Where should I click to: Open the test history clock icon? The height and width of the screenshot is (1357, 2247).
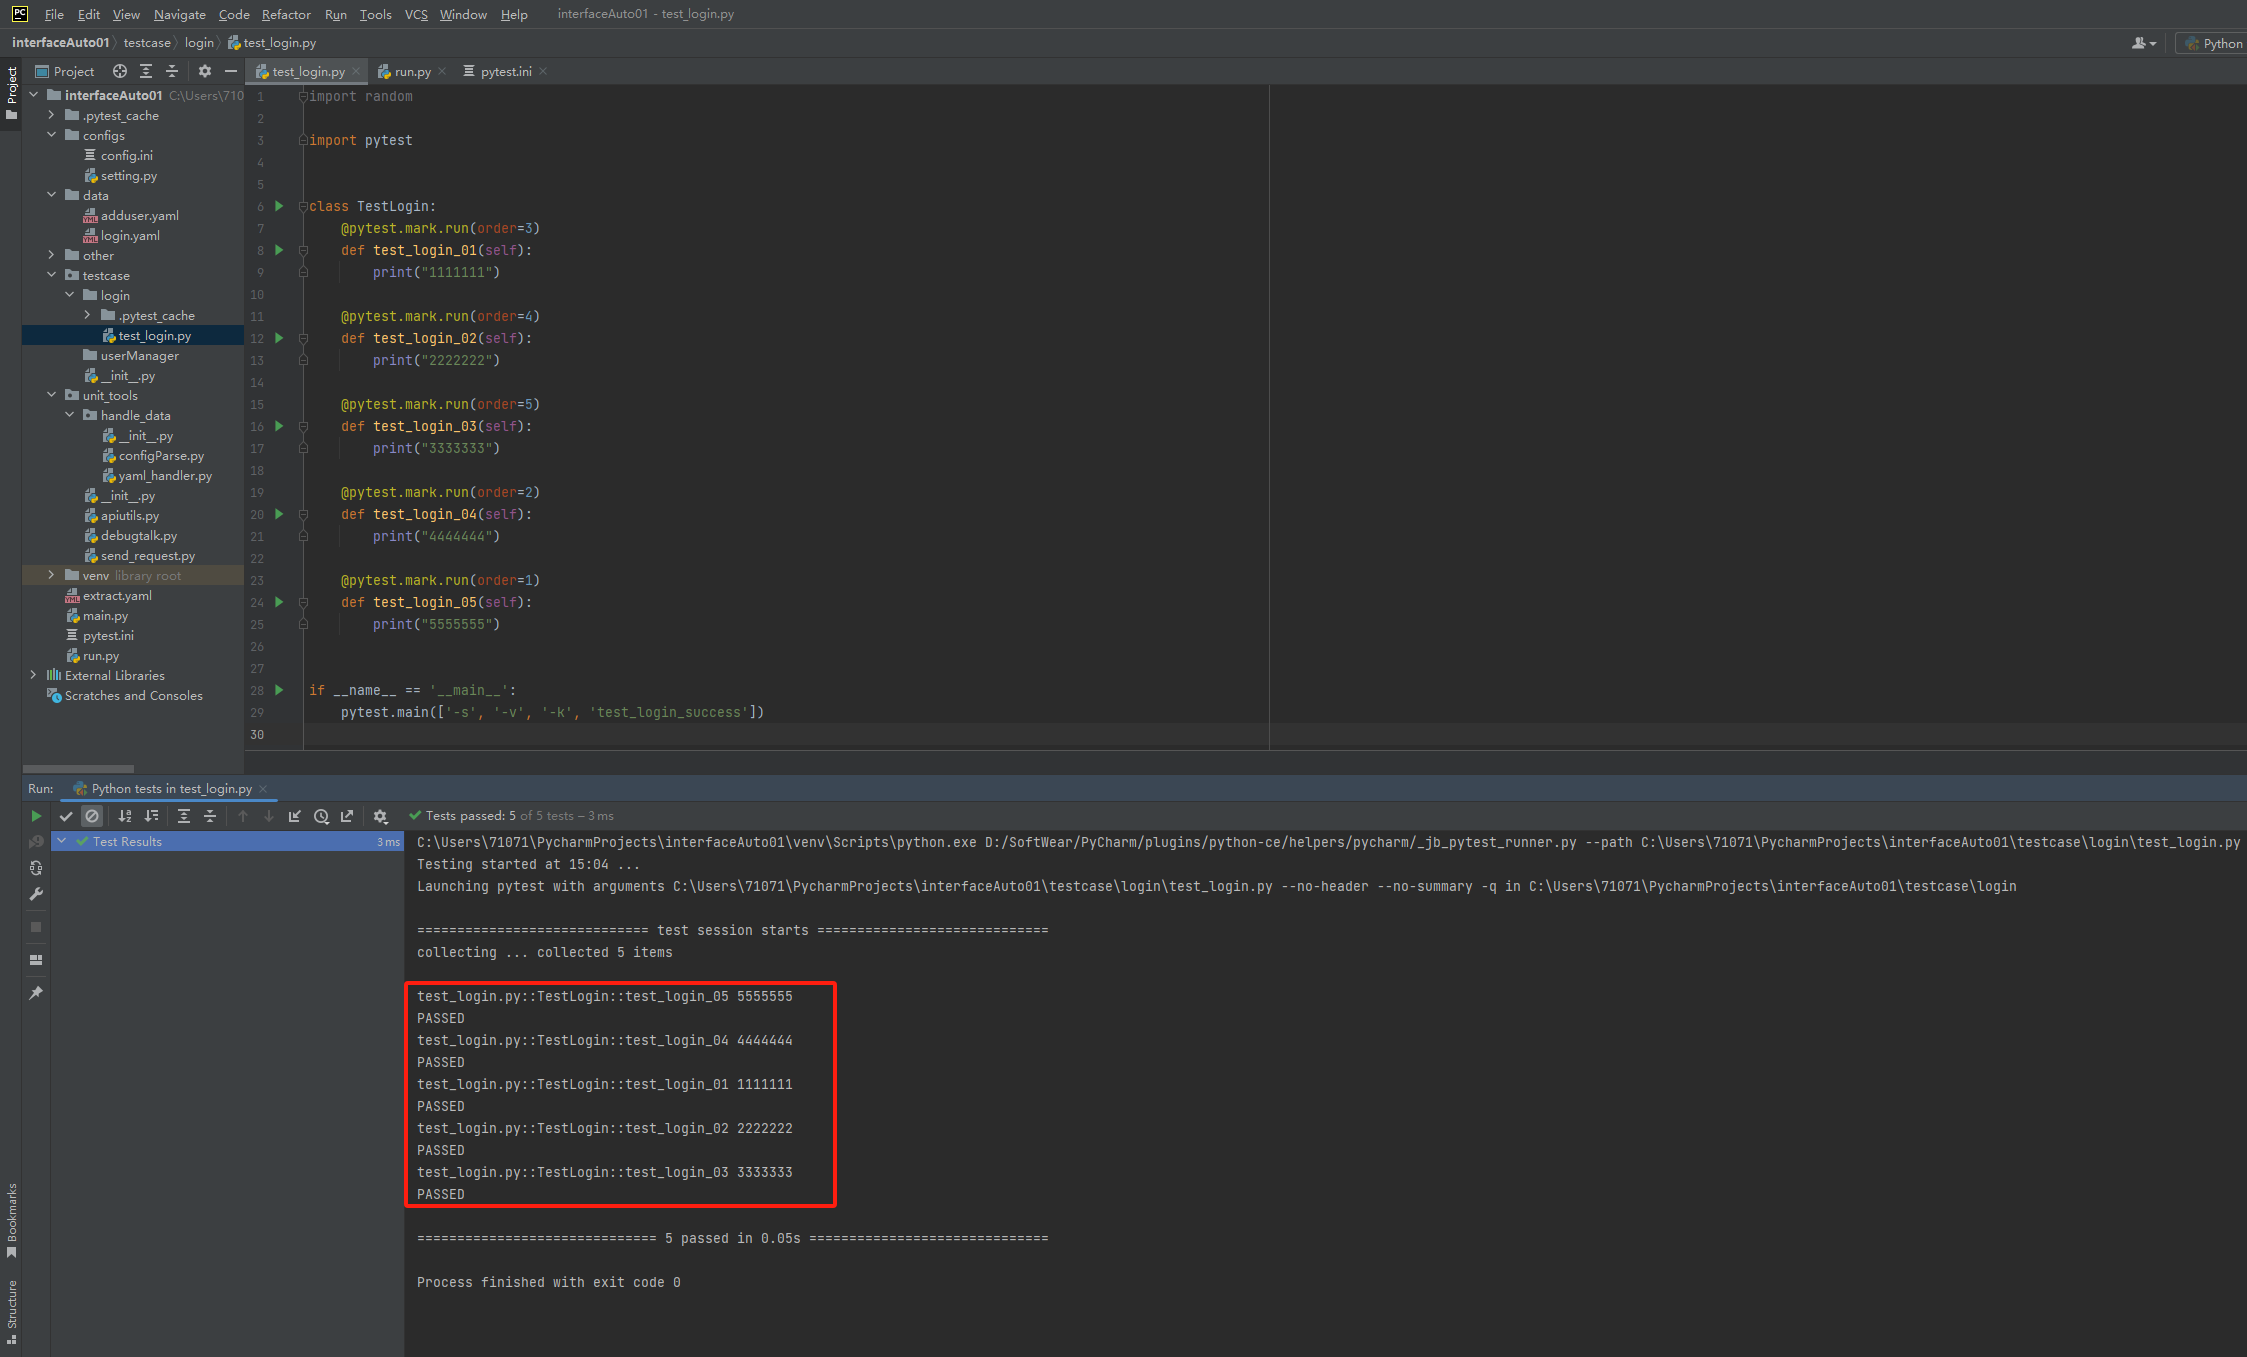[x=321, y=816]
